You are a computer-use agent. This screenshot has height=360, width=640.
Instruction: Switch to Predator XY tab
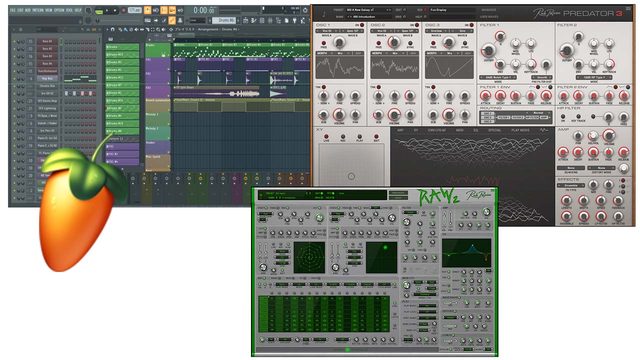click(416, 130)
